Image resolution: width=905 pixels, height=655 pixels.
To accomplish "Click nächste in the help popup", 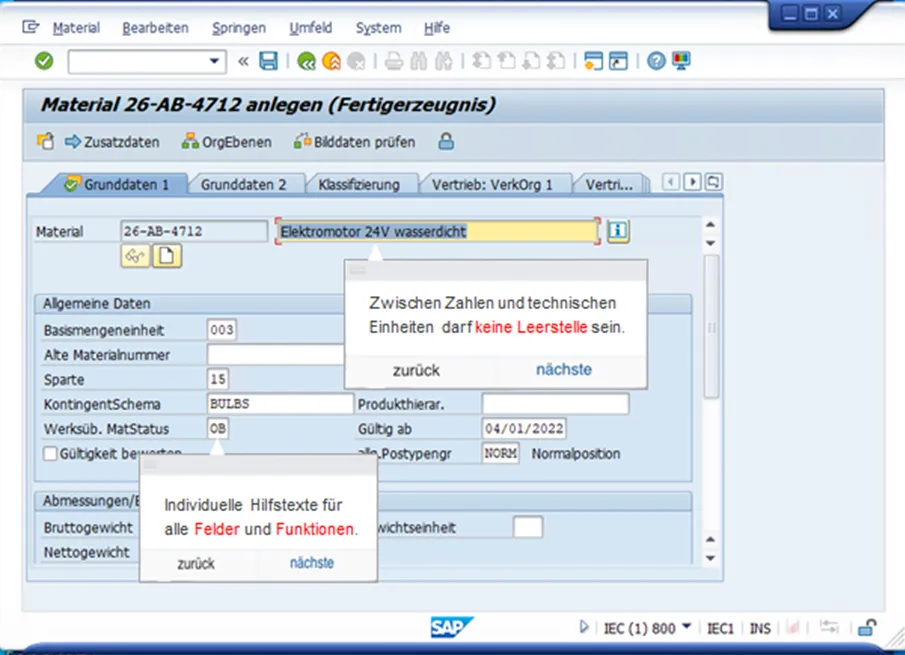I will pyautogui.click(x=563, y=368).
